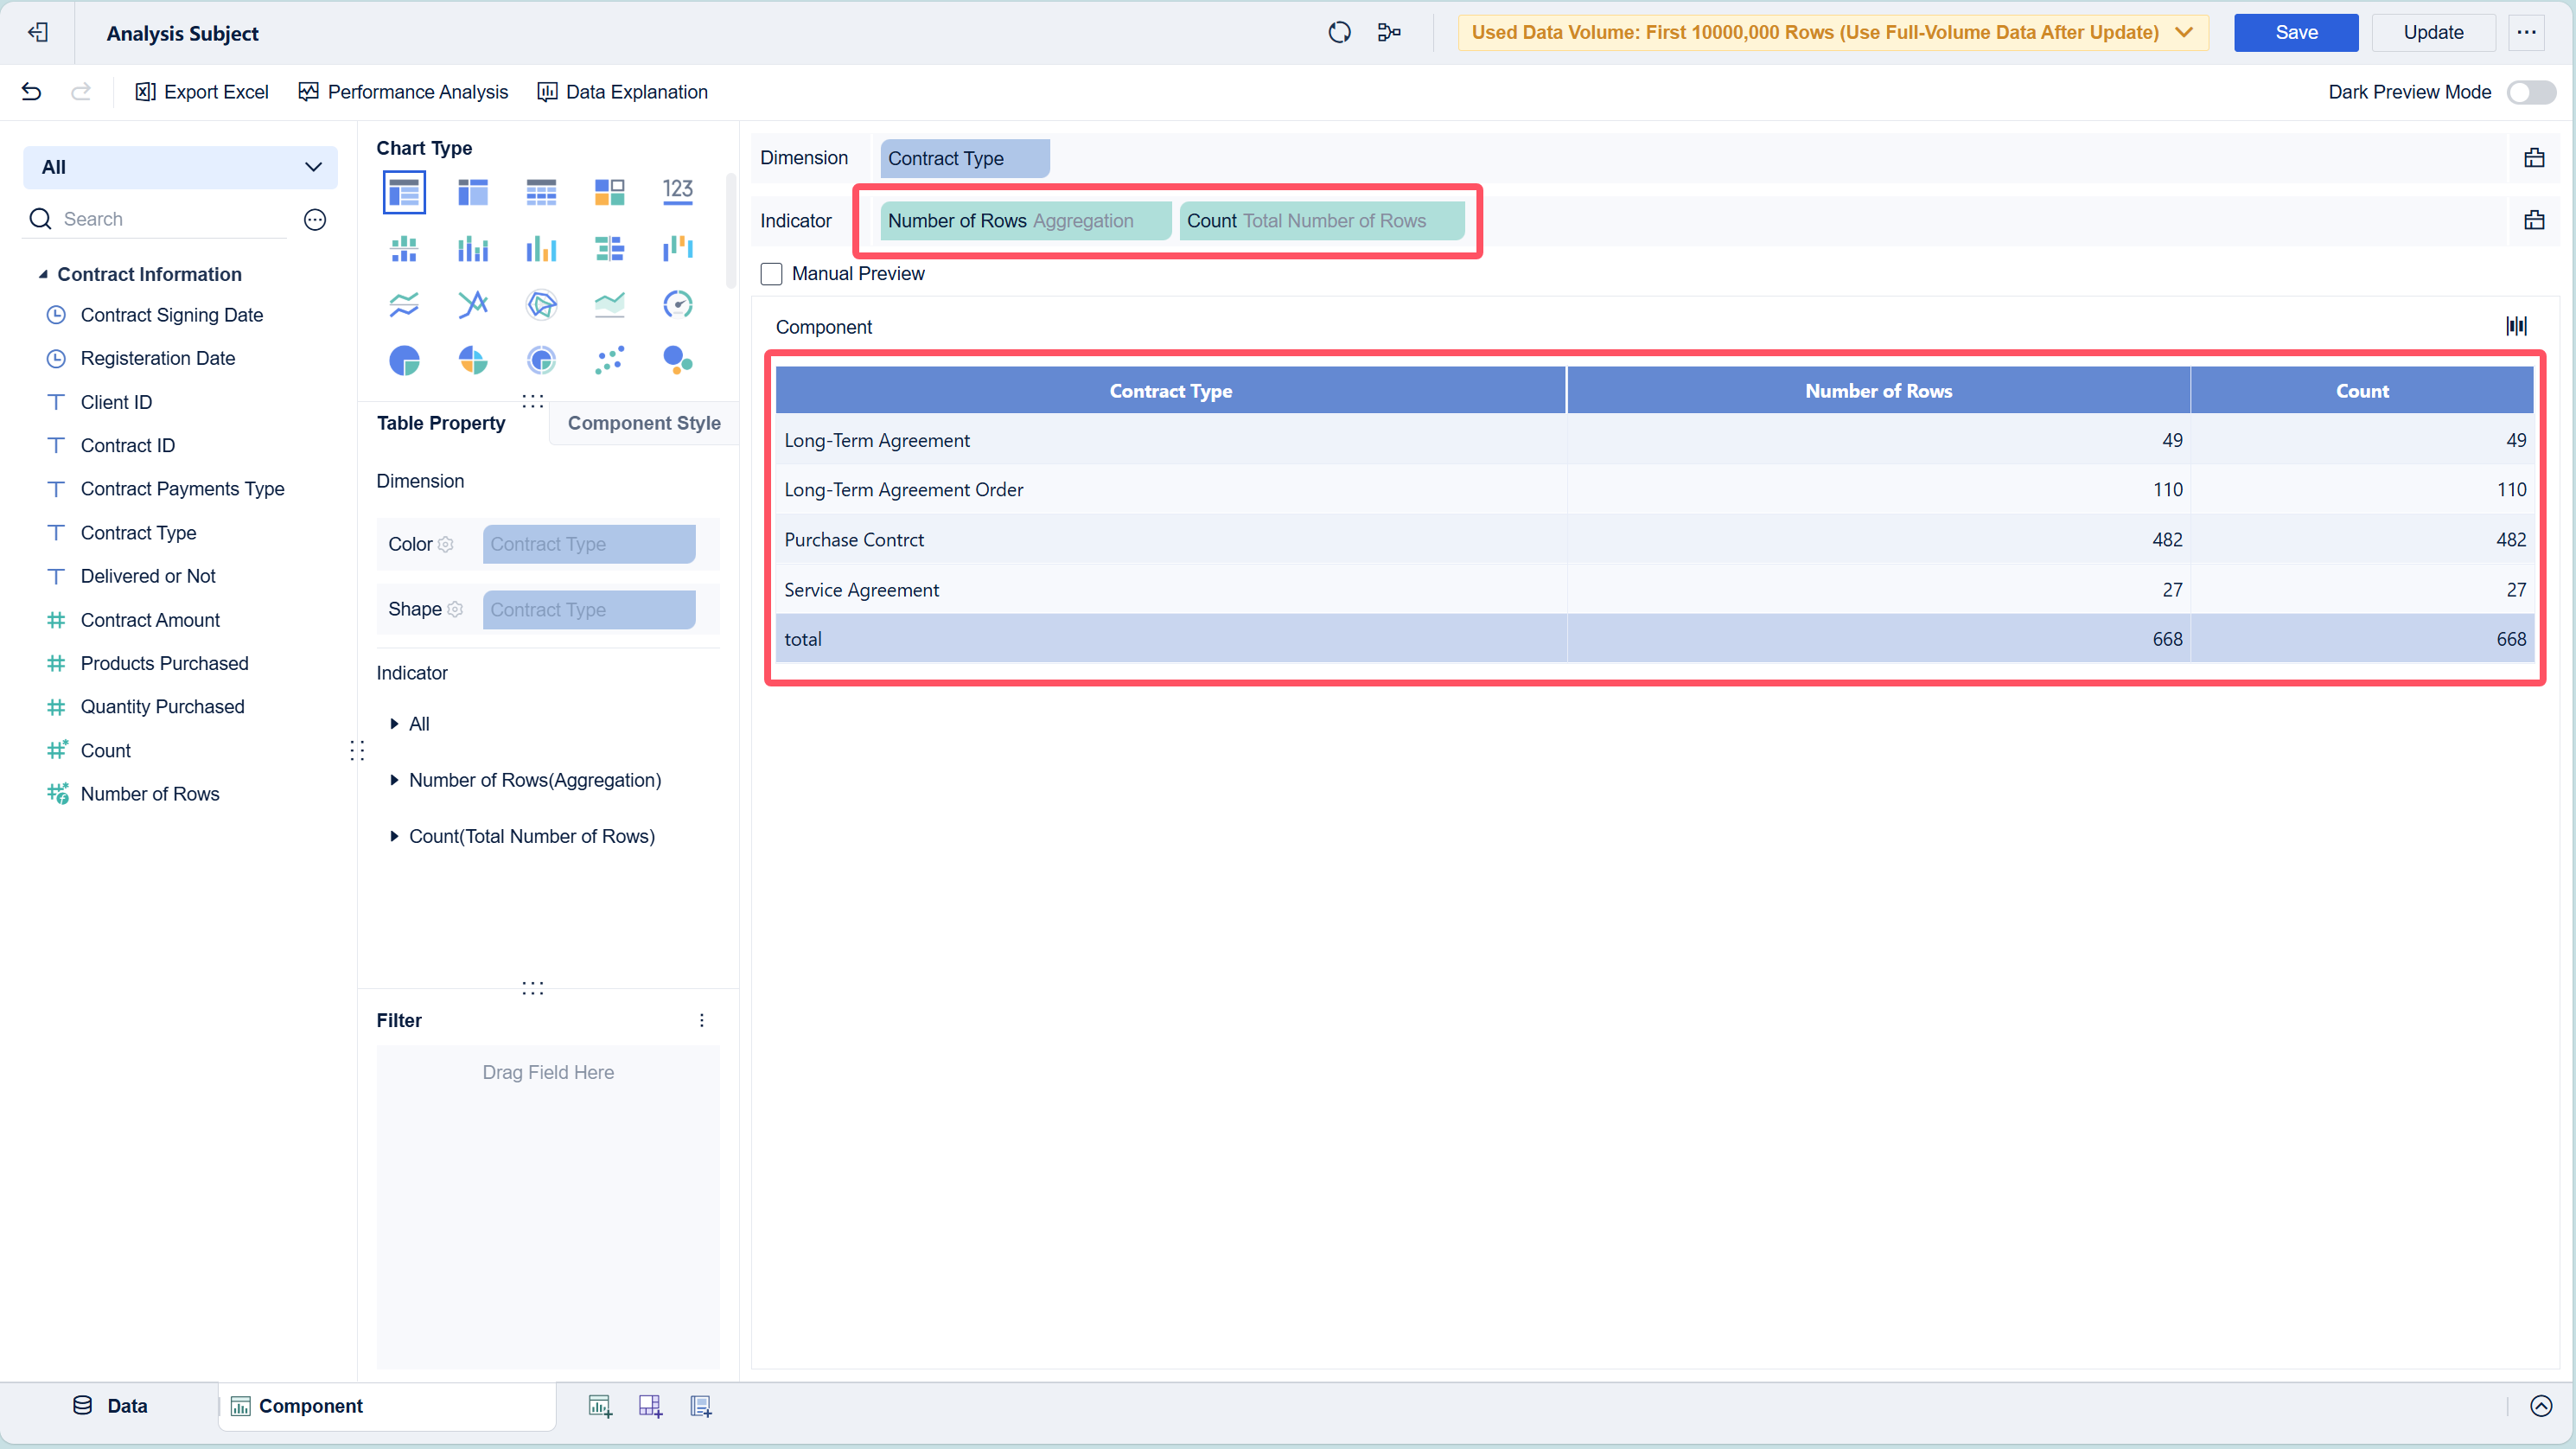2576x1449 pixels.
Task: Click the undo icon
Action: tap(31, 91)
